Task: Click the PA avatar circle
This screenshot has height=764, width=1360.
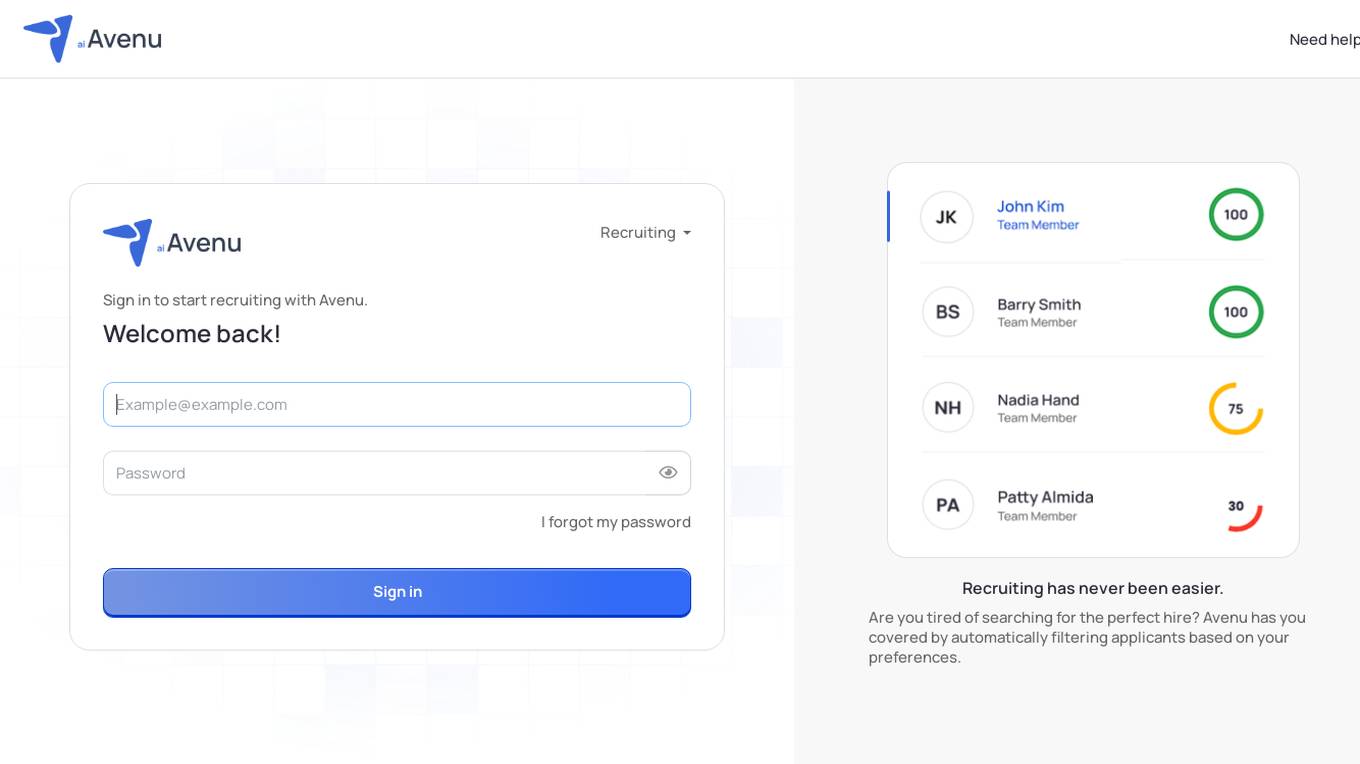Action: pyautogui.click(x=948, y=505)
